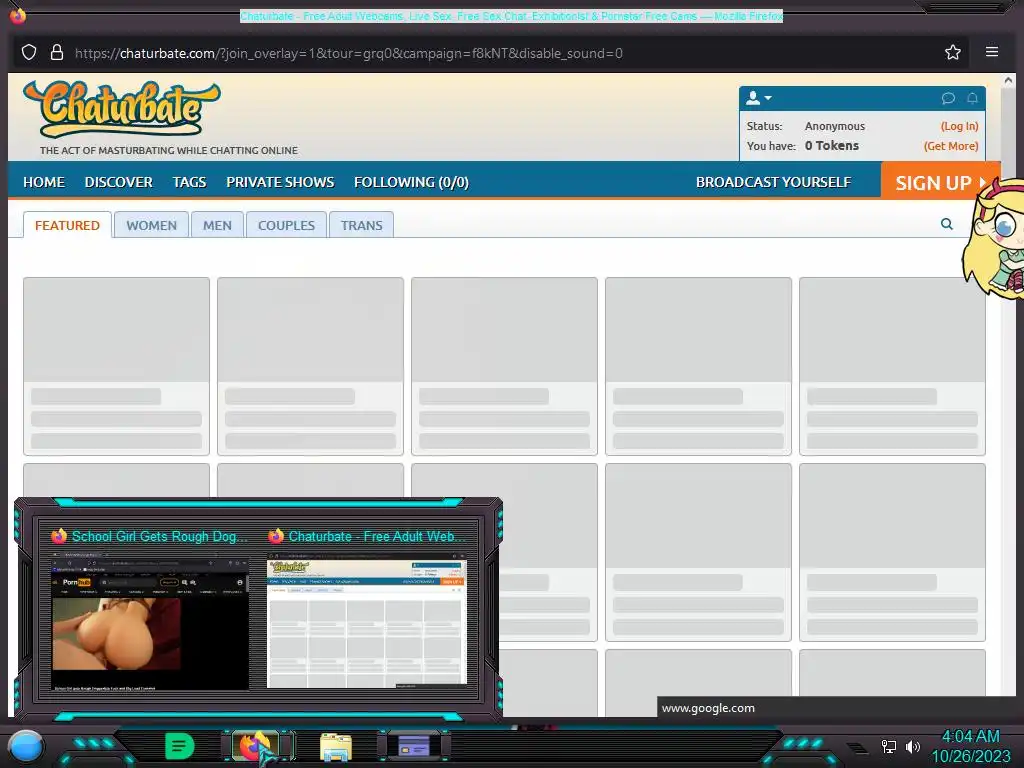Click the BROADCAST YOURSELF link
Screen dimensions: 1024x768
point(773,182)
